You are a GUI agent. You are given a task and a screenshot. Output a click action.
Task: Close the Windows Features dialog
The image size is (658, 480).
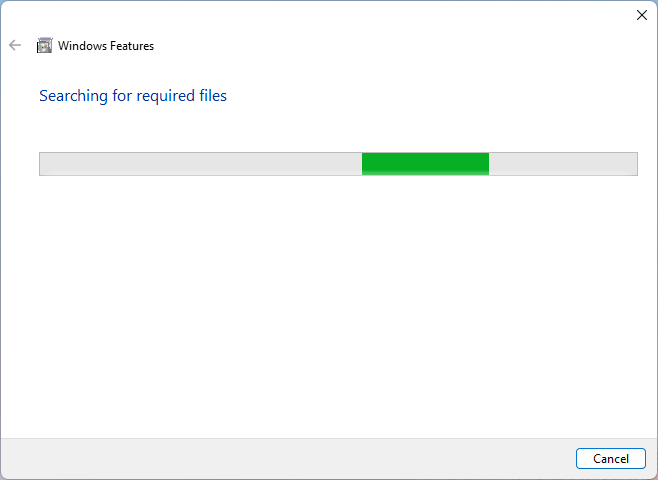641,15
